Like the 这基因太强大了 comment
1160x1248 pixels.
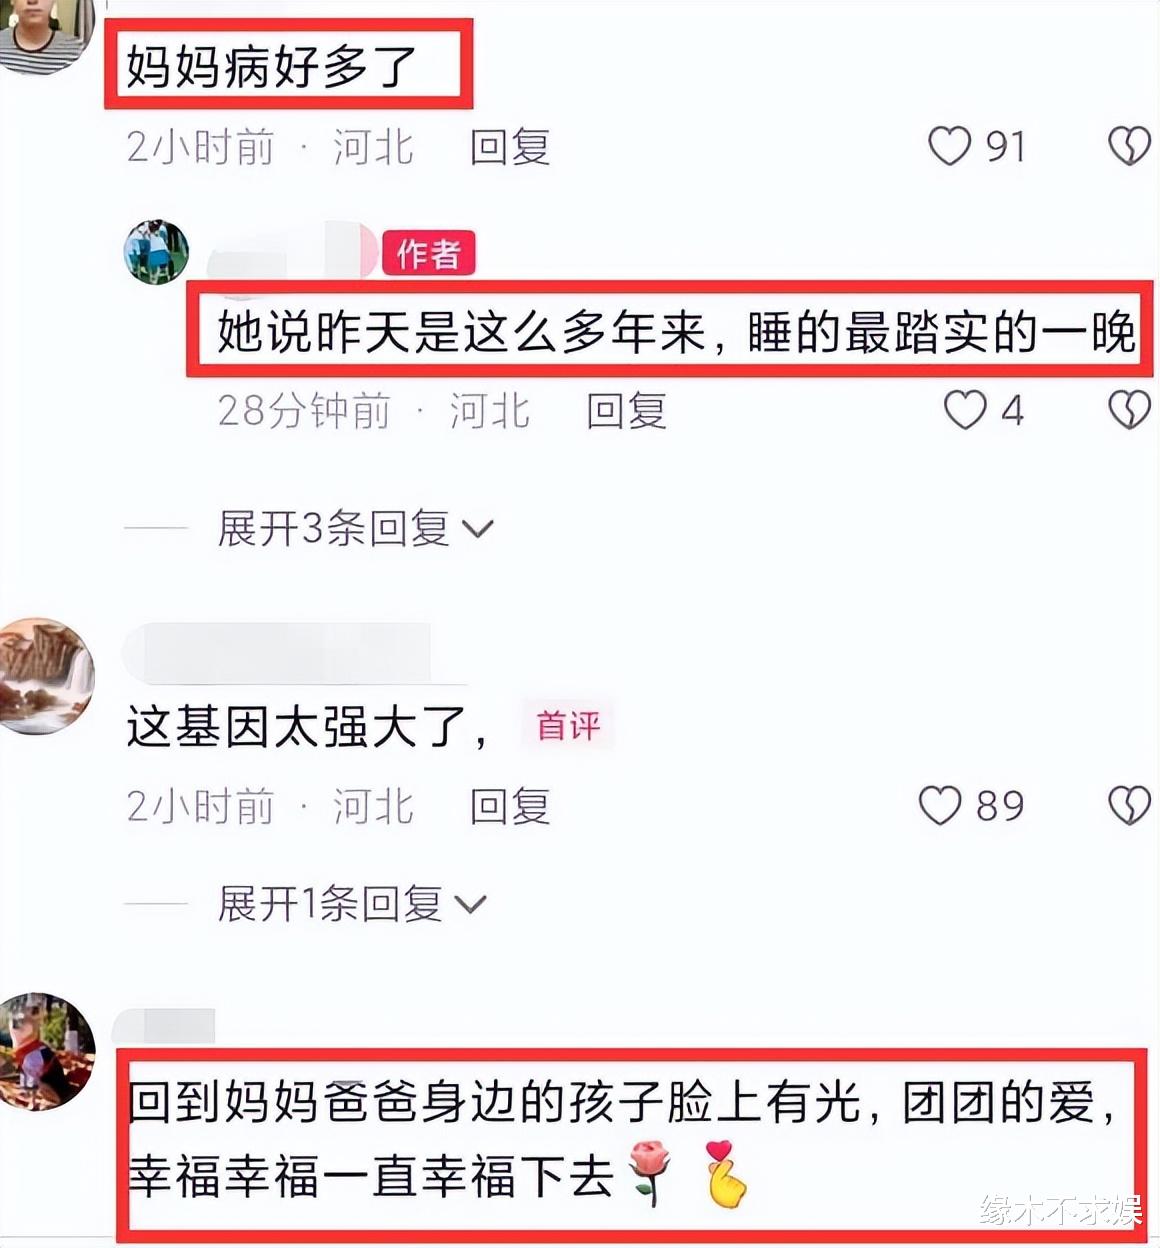coord(940,806)
